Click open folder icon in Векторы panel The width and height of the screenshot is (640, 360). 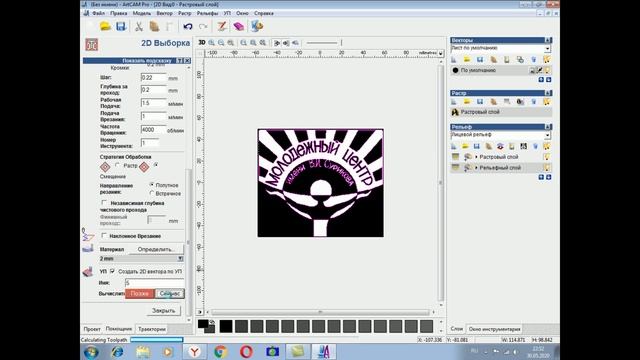pyautogui.click(x=467, y=60)
